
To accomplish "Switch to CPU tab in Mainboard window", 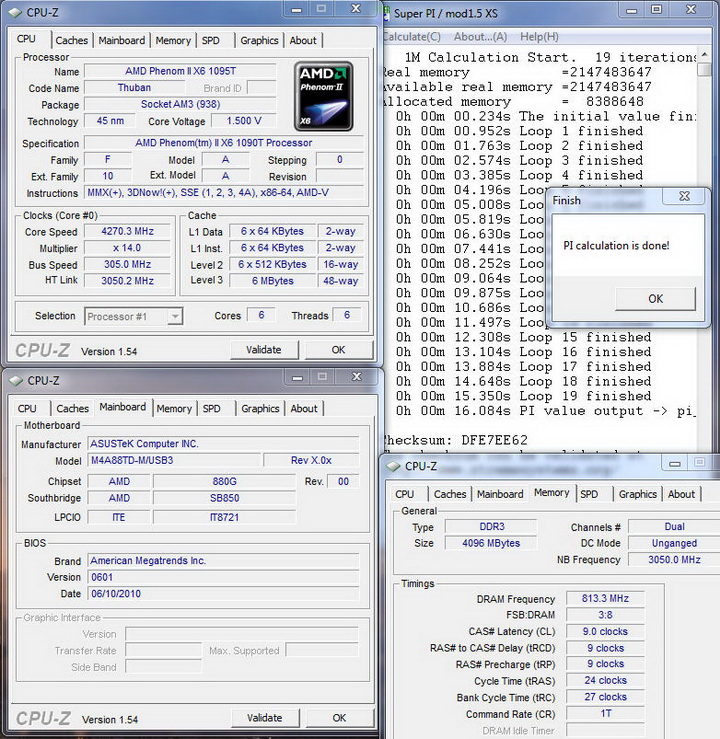I will point(27,409).
